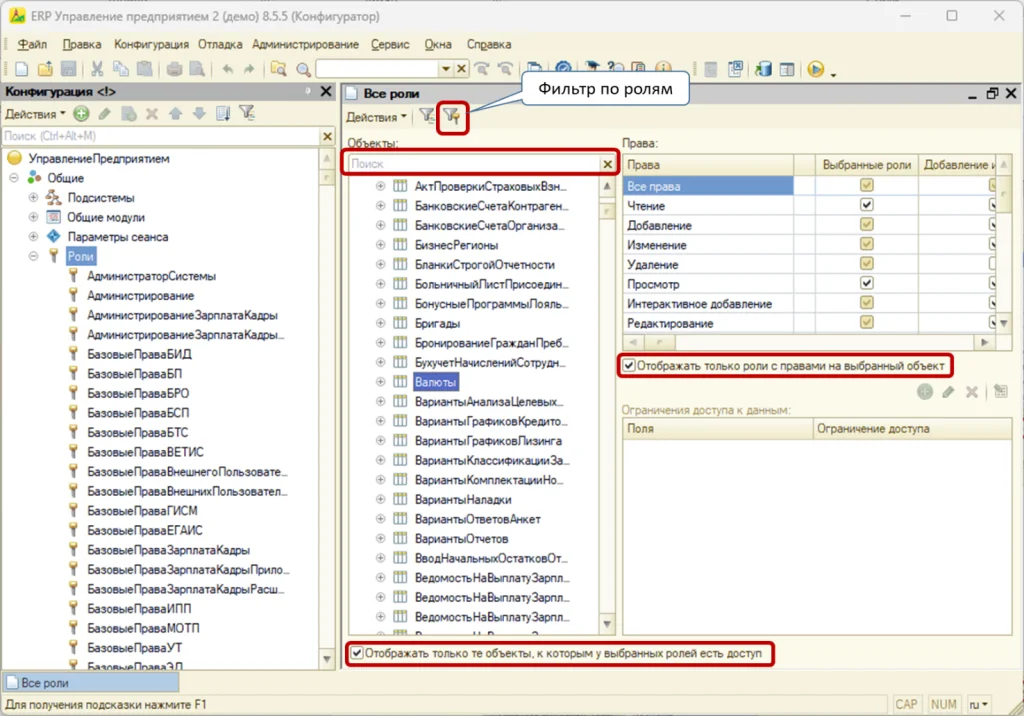Viewport: 1024px width, 716px height.
Task: Collapse the Роли tree node
Action: [33, 256]
